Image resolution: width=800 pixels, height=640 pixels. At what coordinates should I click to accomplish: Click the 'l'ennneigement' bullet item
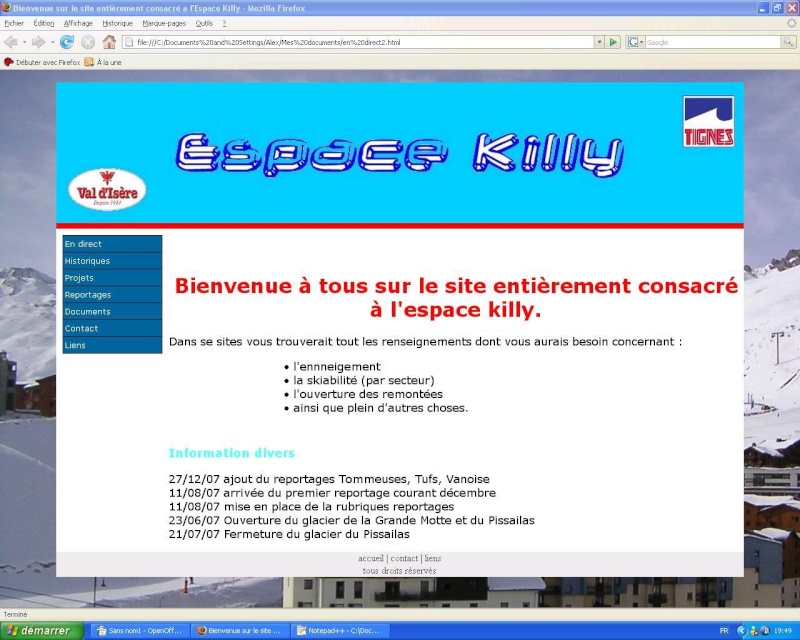click(337, 366)
